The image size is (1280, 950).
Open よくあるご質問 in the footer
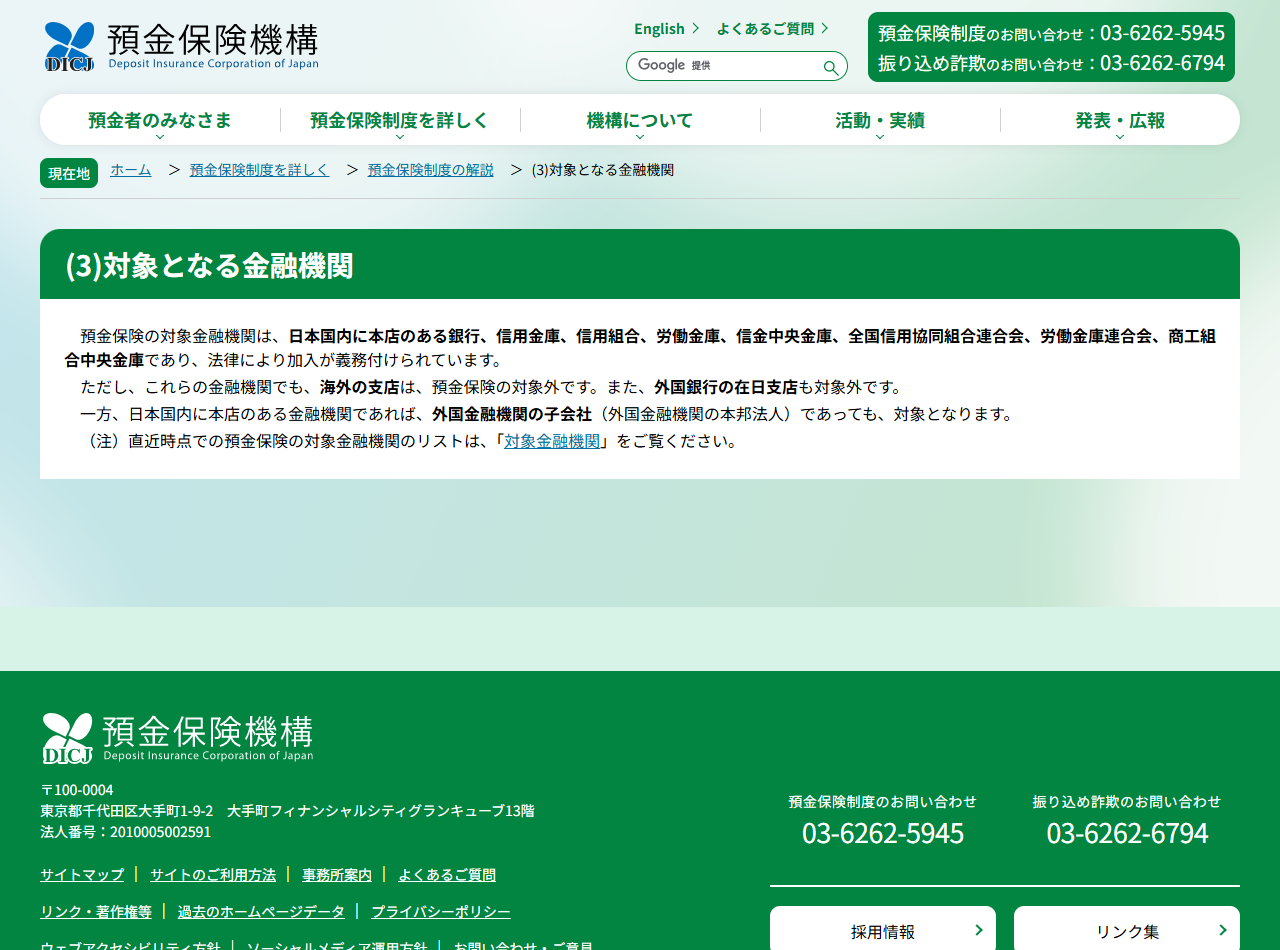(447, 875)
